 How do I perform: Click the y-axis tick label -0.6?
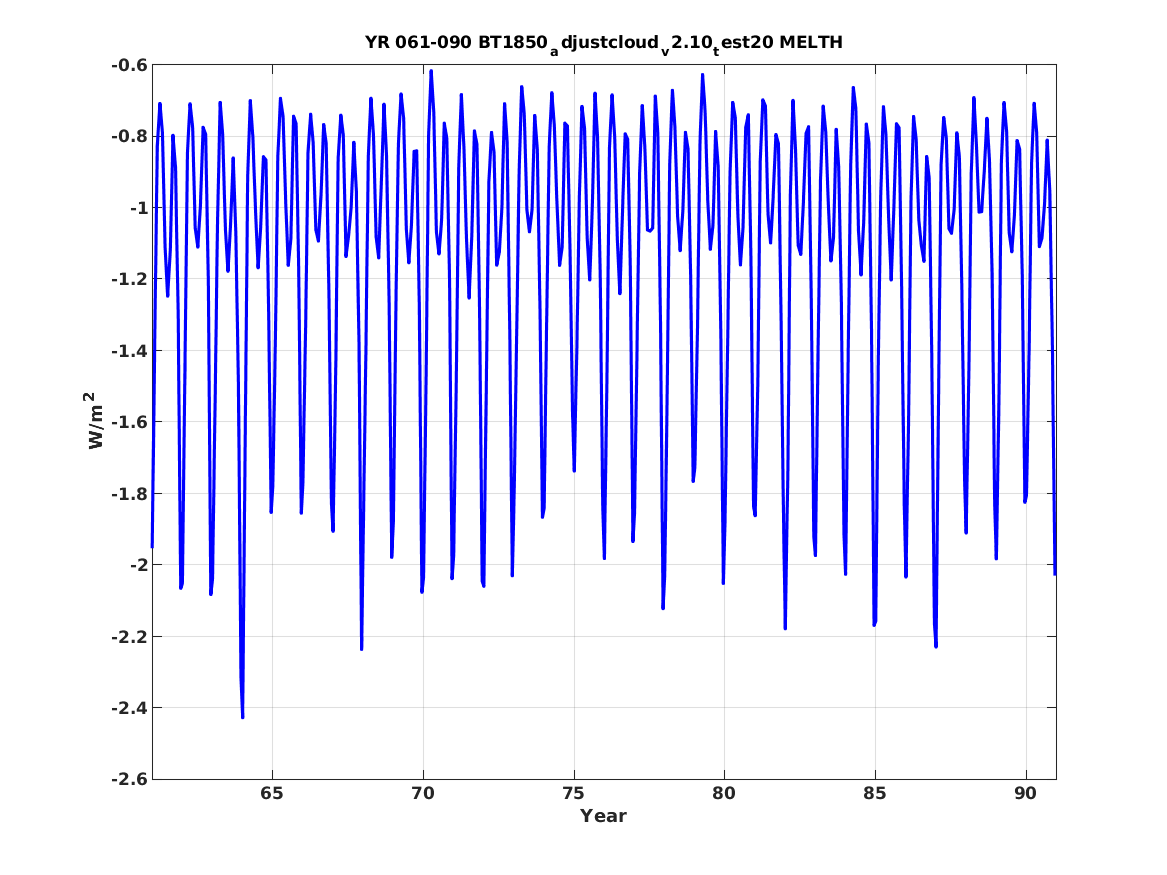(129, 65)
